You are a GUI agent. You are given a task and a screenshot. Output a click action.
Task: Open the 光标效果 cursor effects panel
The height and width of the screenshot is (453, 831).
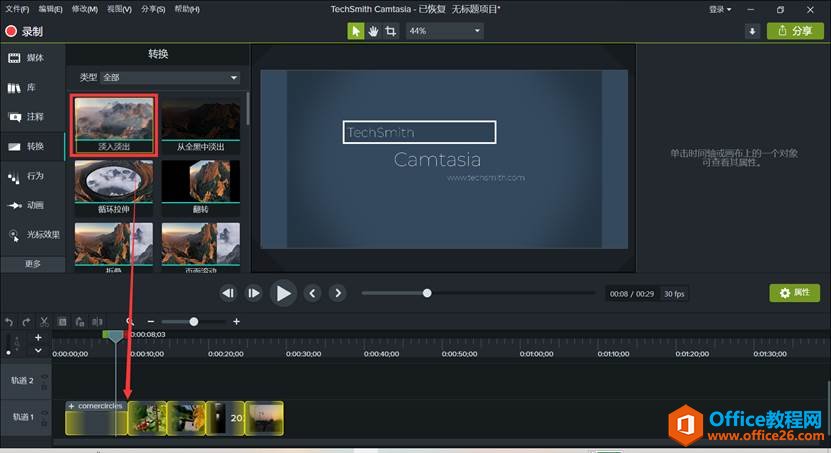32,235
